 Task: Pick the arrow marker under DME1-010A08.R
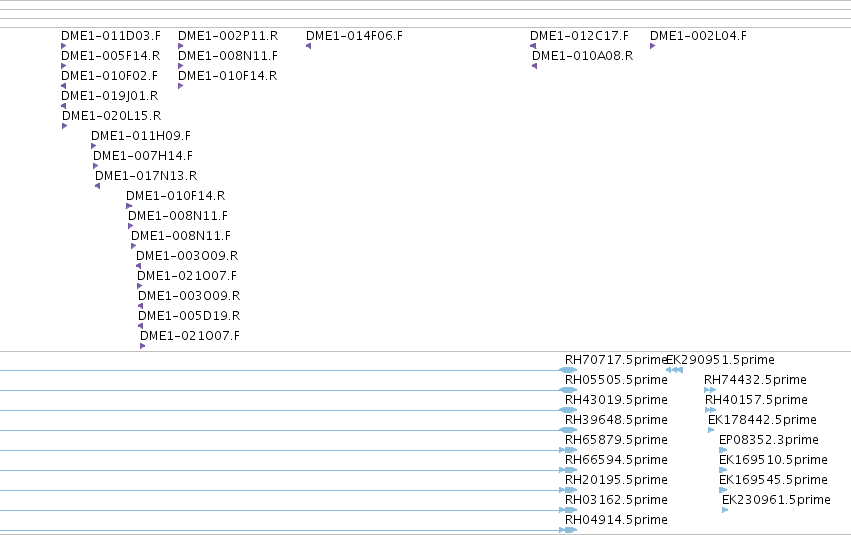pos(535,66)
